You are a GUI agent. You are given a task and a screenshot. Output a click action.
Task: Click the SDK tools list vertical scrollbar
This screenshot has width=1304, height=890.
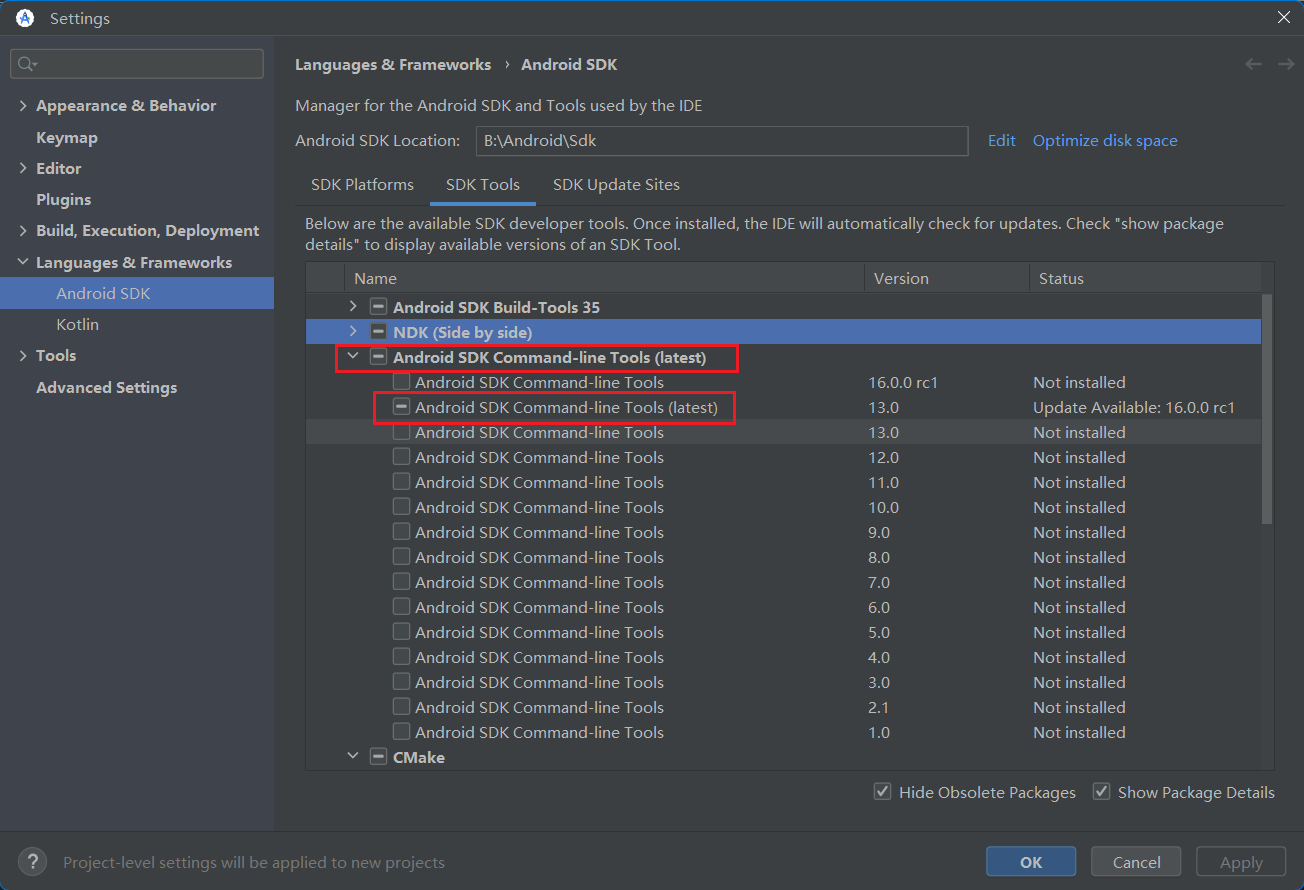tap(1268, 408)
